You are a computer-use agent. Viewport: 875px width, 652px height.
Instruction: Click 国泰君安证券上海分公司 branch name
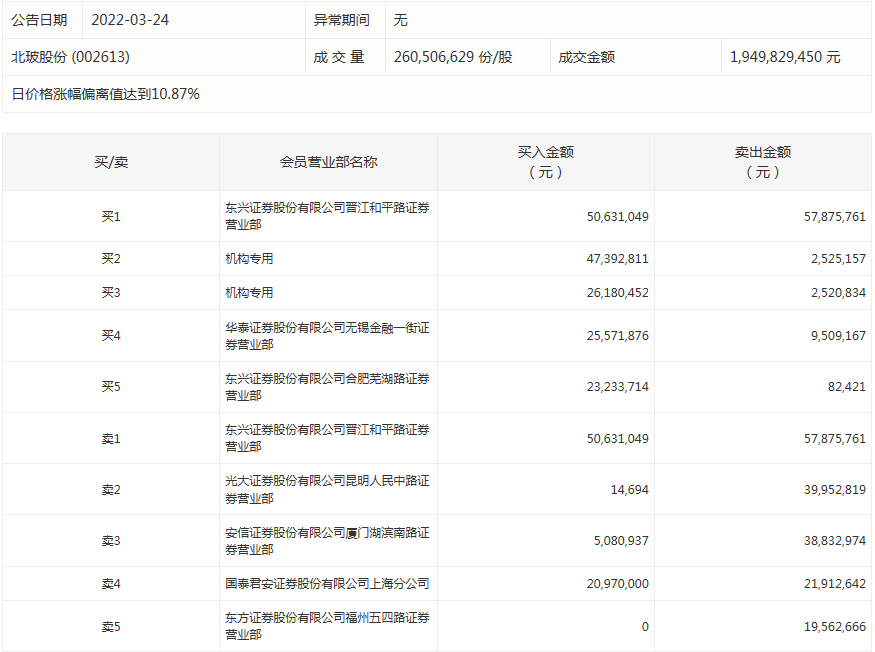pos(327,583)
